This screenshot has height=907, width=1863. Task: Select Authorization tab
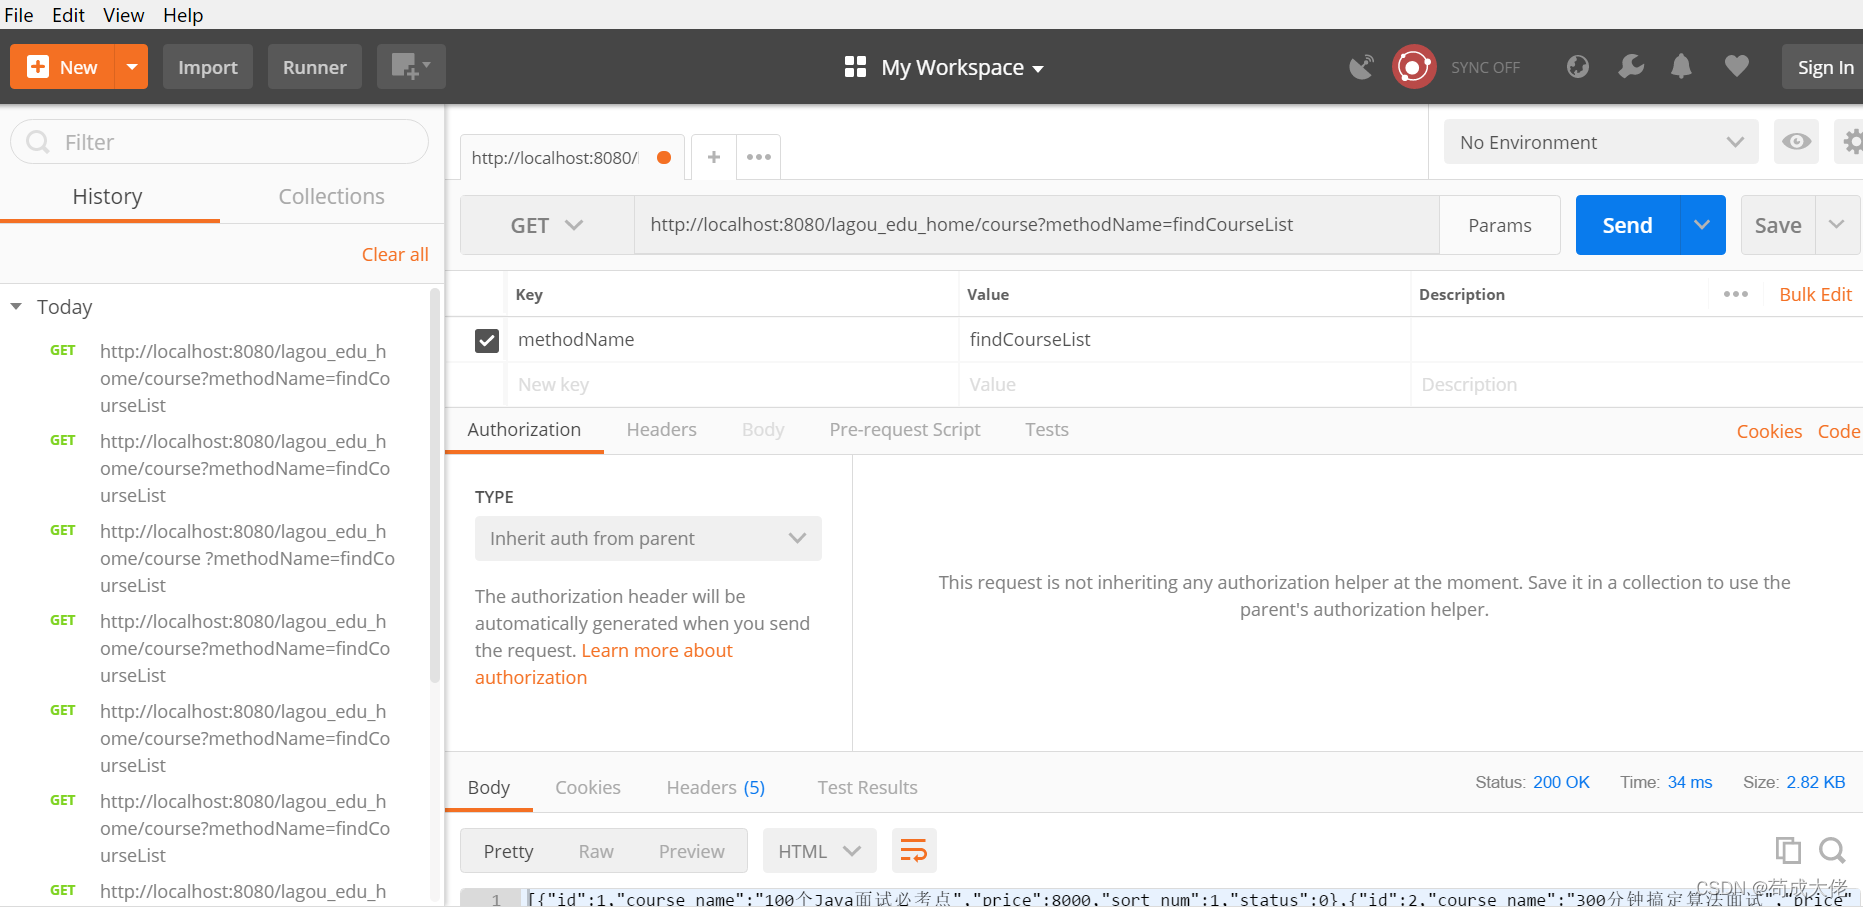tap(524, 430)
